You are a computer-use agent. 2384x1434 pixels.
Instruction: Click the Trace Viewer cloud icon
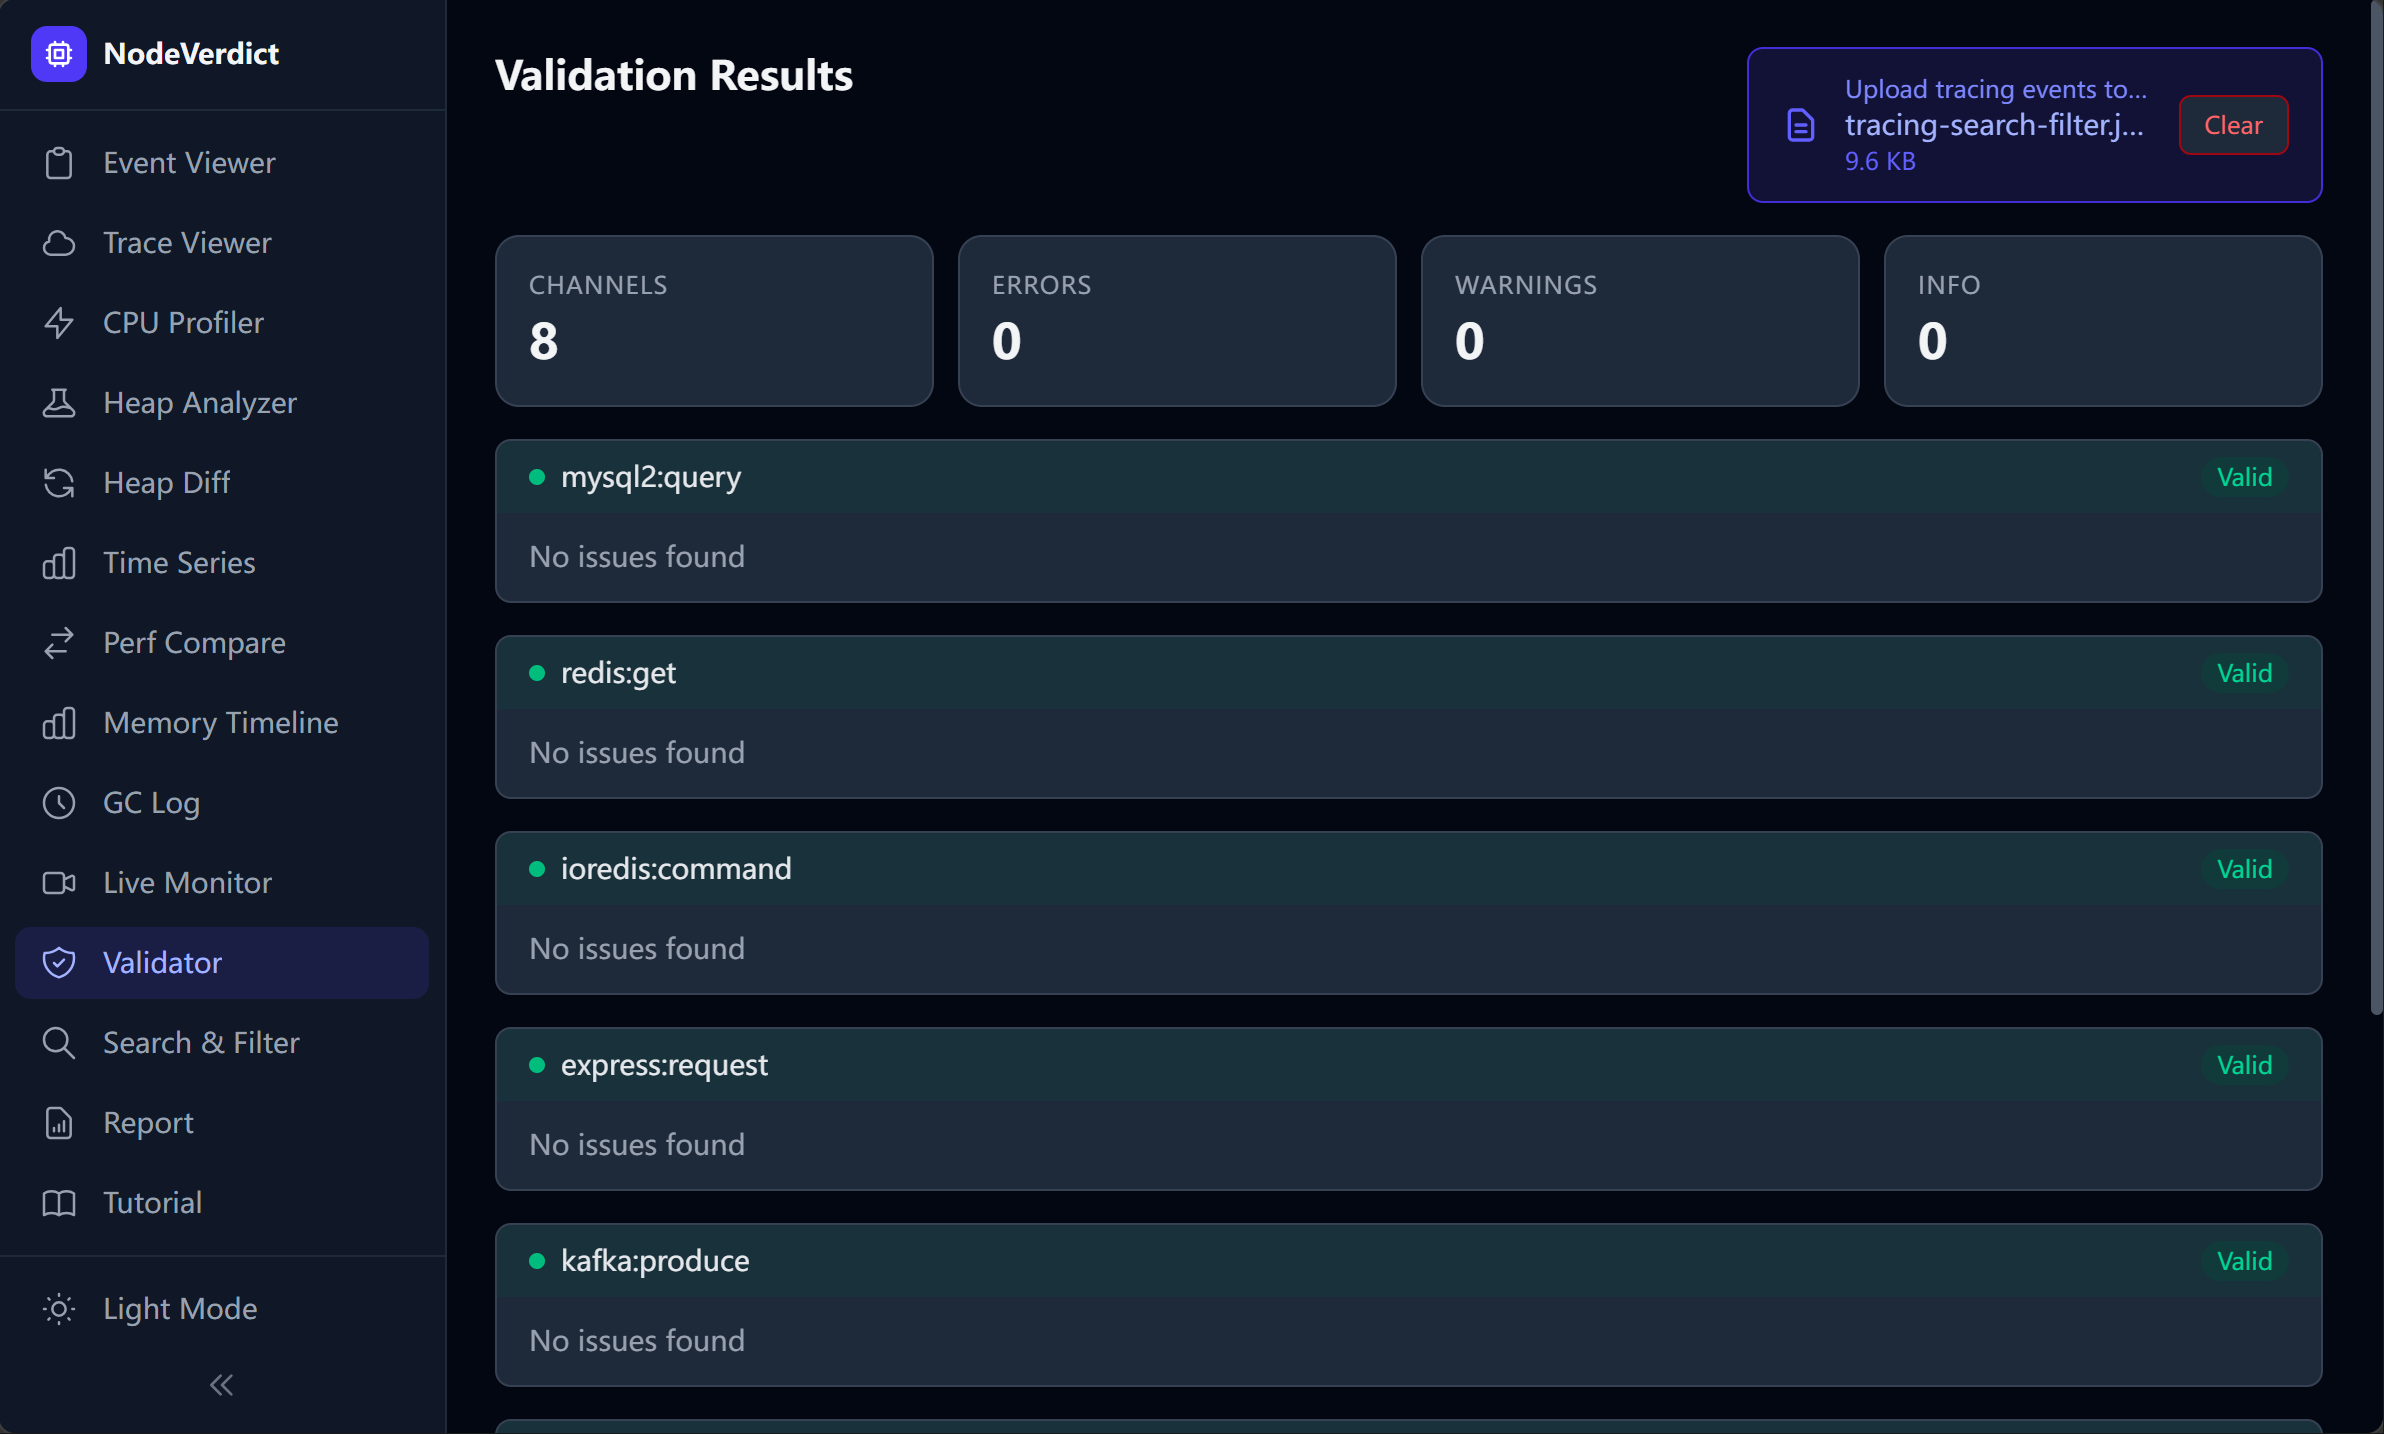pyautogui.click(x=59, y=243)
